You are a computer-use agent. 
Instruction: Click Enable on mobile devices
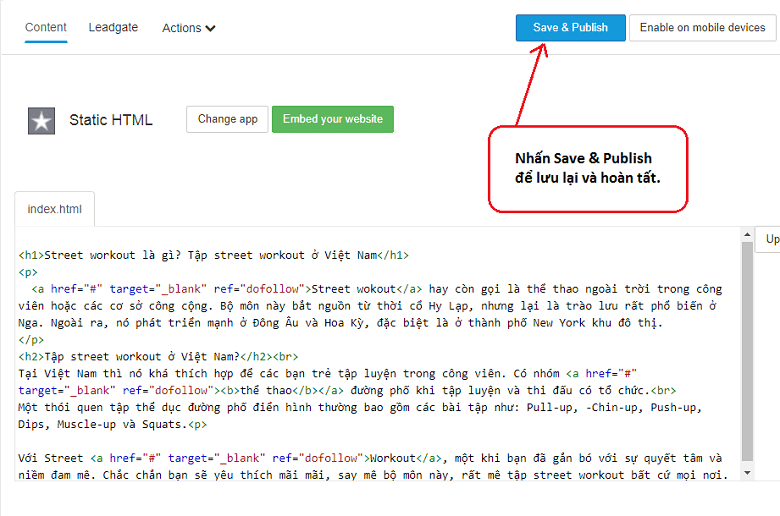point(702,28)
